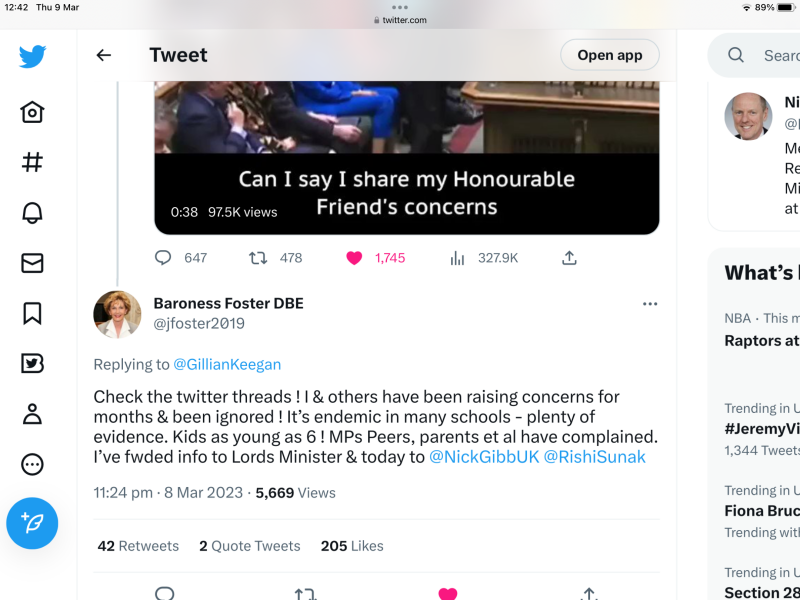Screen dimensions: 800x600
Task: Go back using the arrow
Action: click(x=104, y=56)
